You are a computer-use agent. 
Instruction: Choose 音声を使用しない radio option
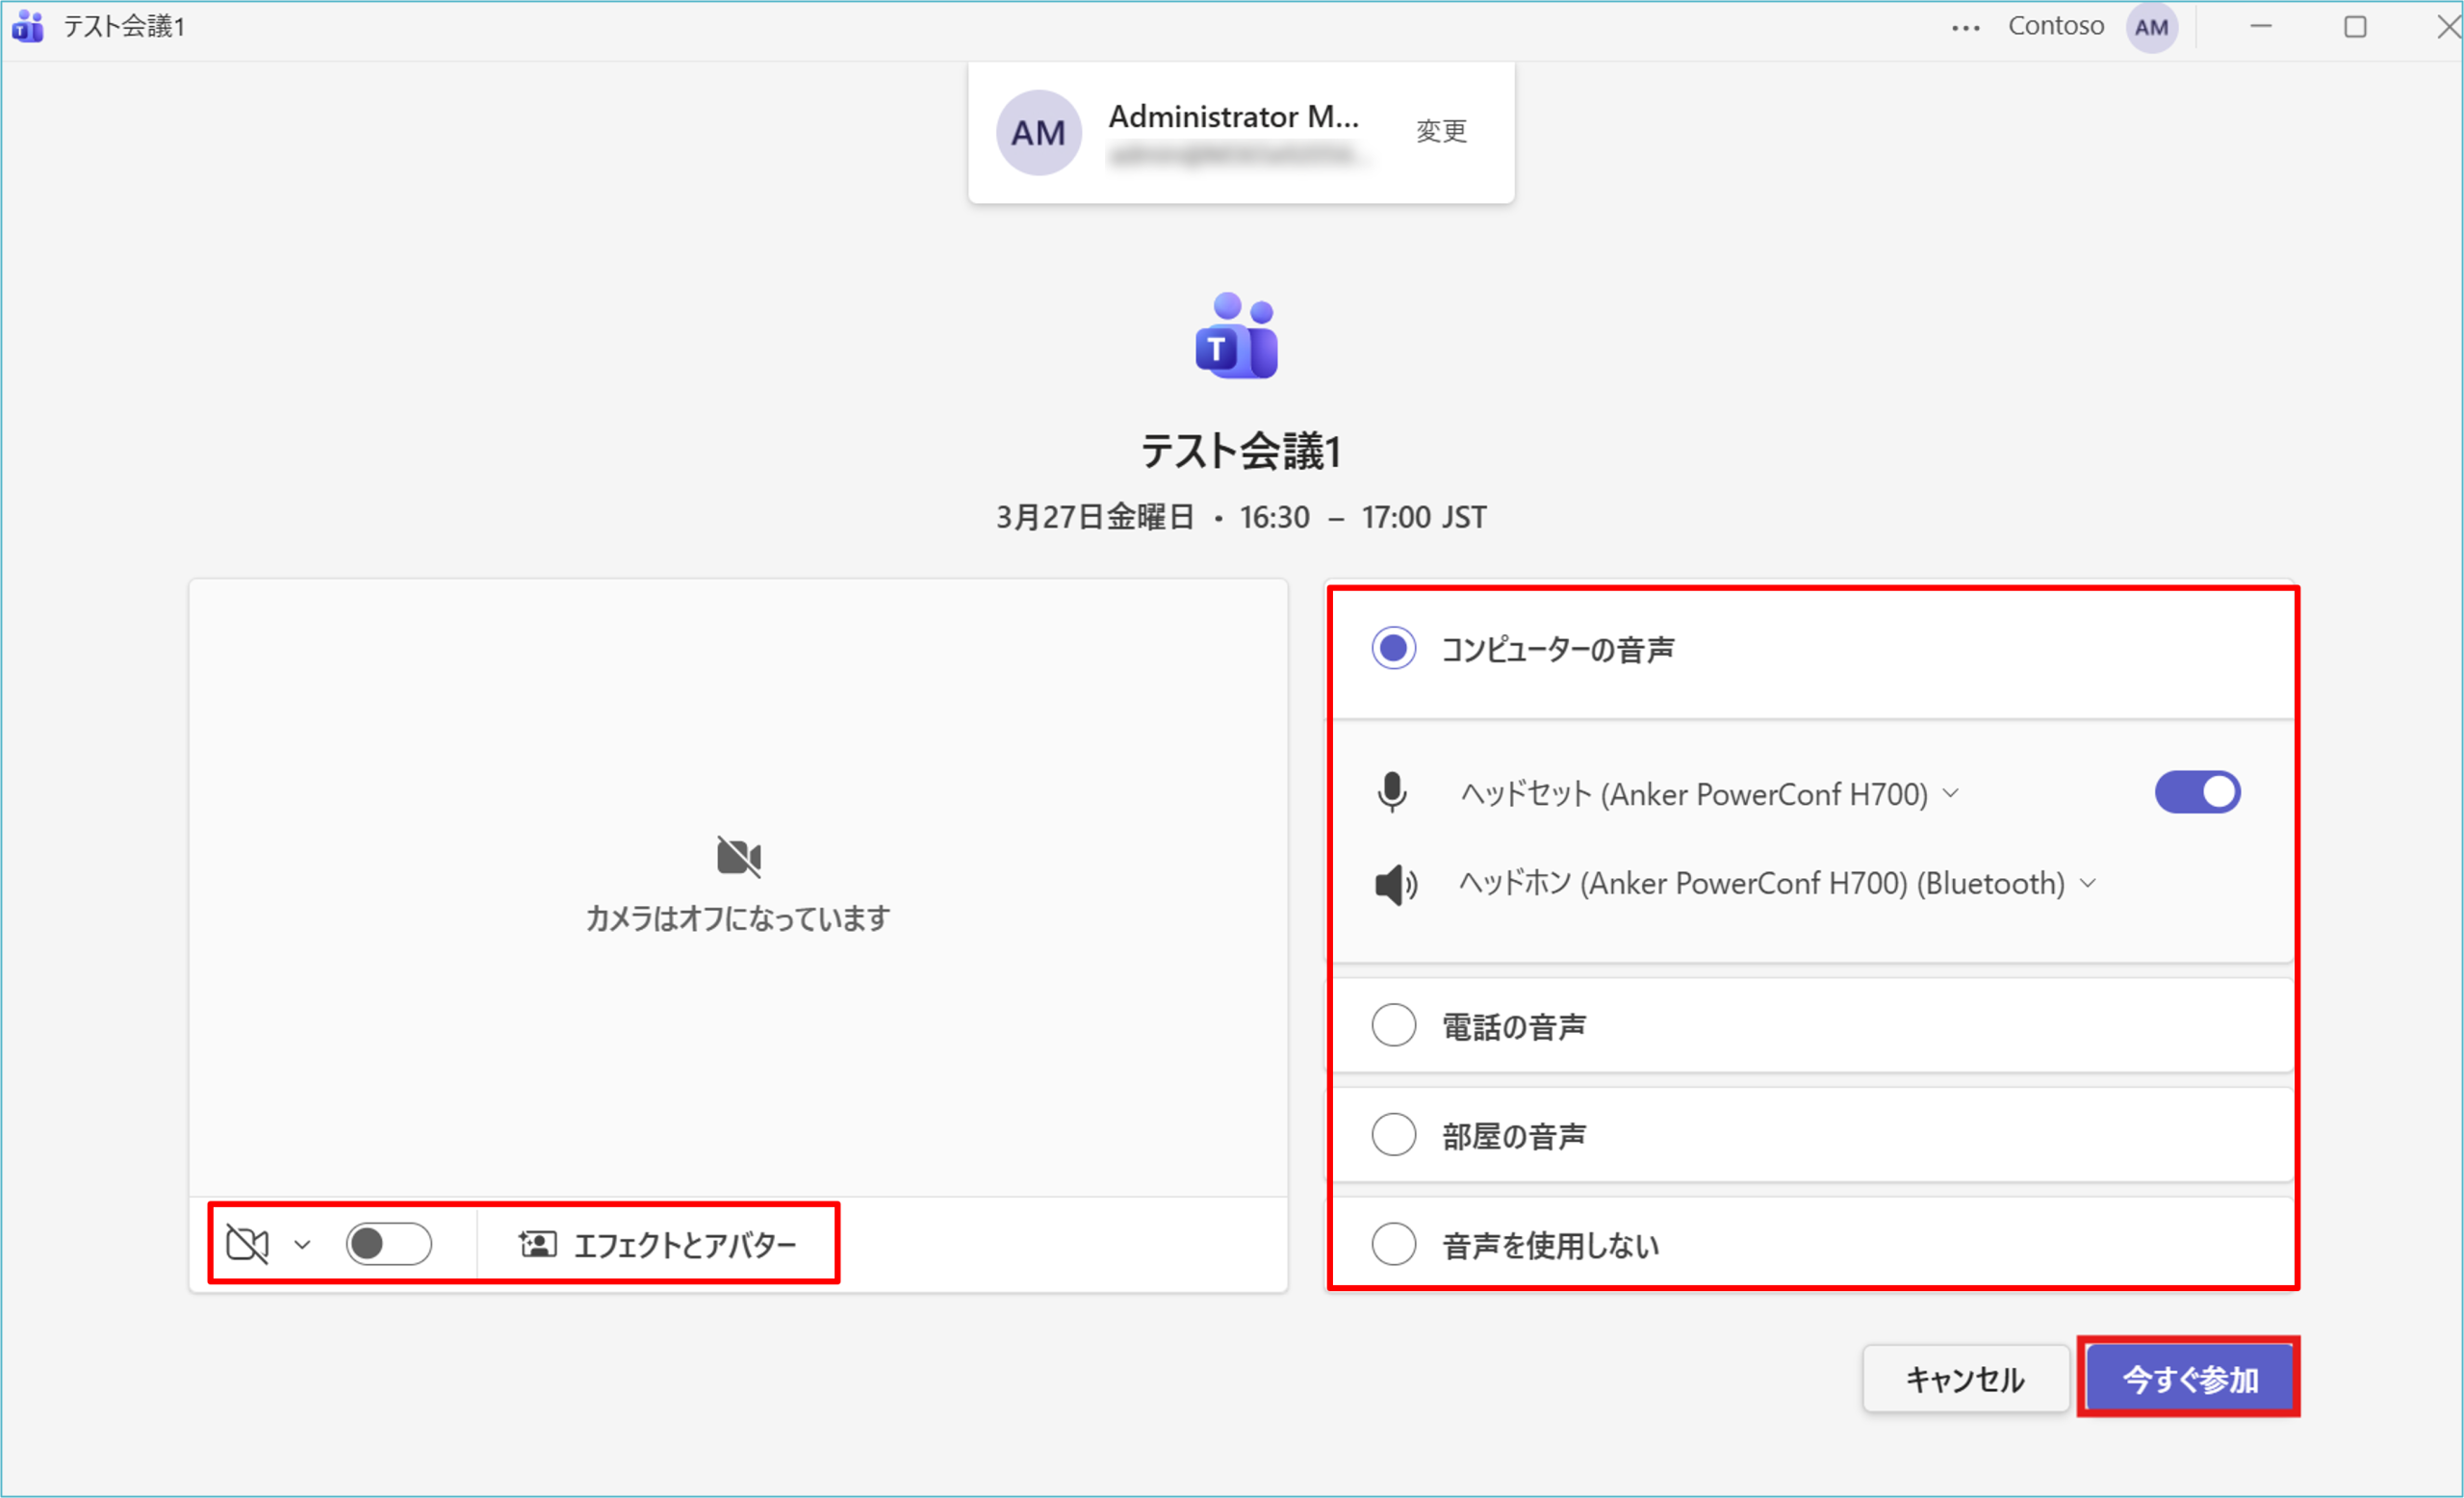(x=1393, y=1244)
